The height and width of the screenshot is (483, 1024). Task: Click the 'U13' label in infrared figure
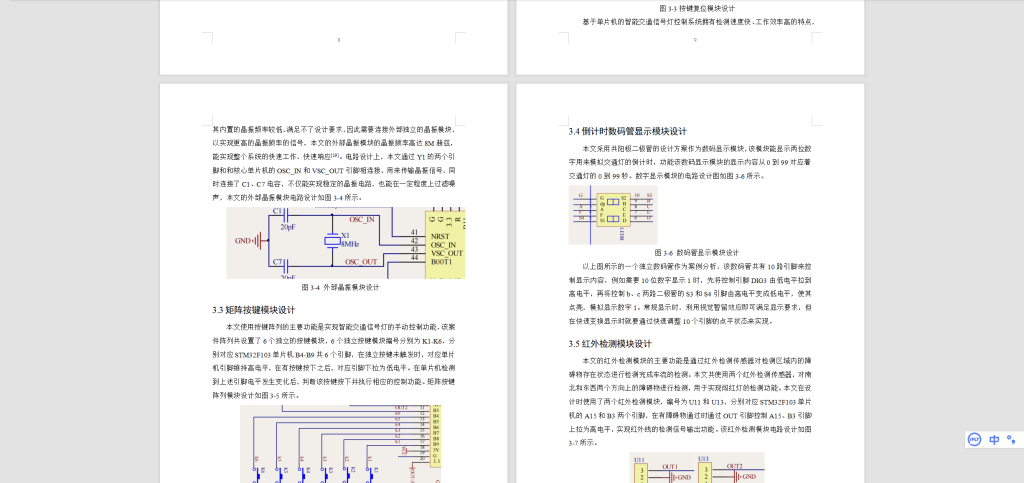(x=704, y=460)
